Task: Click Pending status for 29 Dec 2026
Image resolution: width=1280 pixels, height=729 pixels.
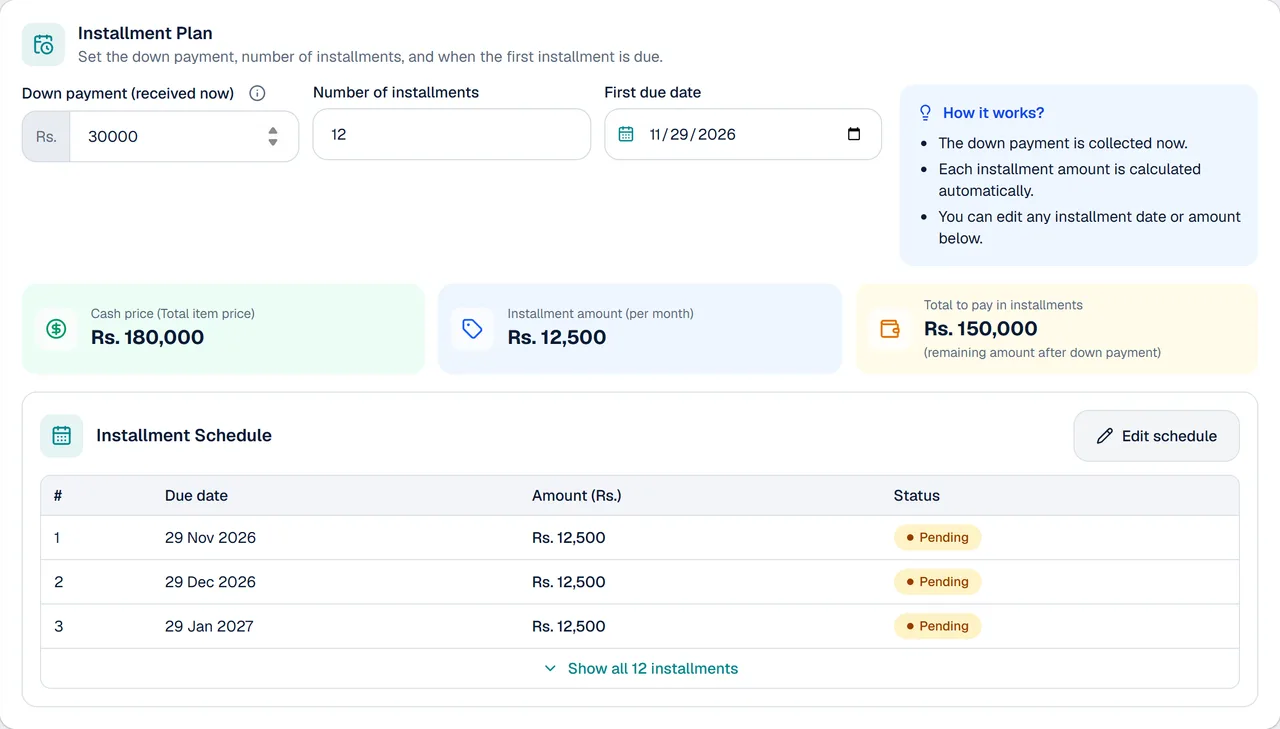Action: [x=937, y=582]
